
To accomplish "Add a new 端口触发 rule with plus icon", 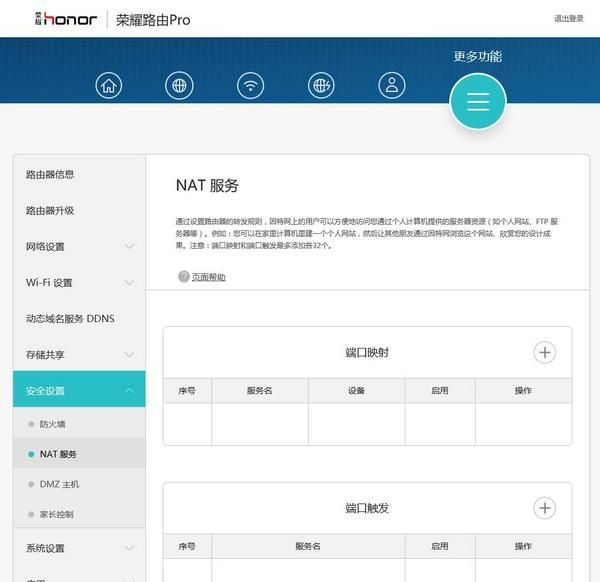I will click(x=545, y=508).
